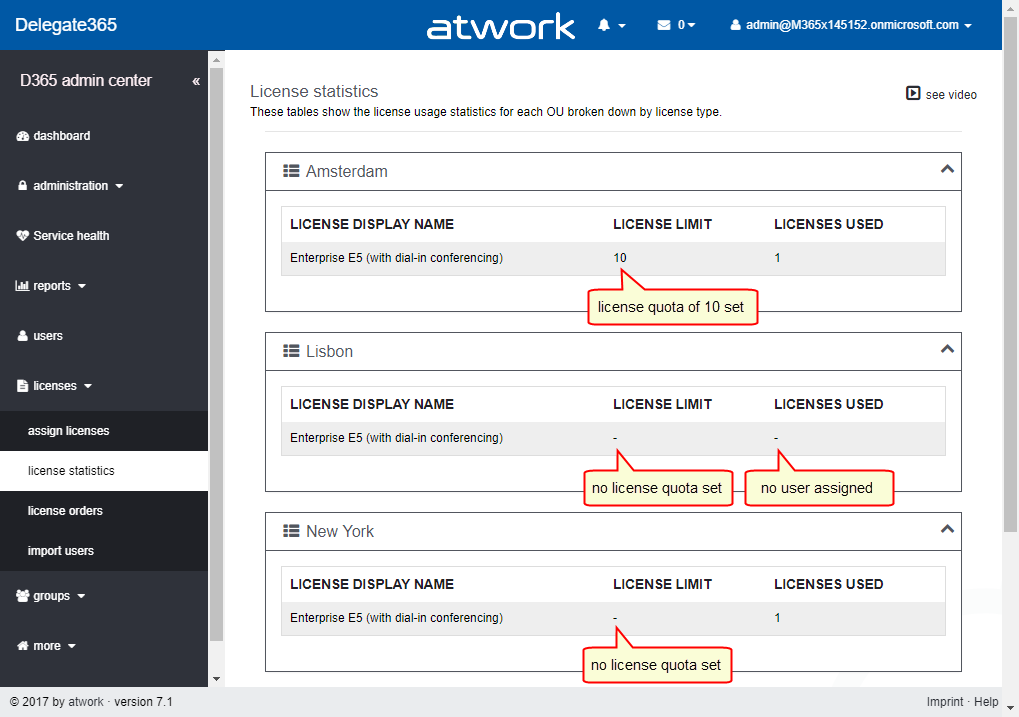Click the sidebar scrollbar down arrow

pyautogui.click(x=216, y=679)
